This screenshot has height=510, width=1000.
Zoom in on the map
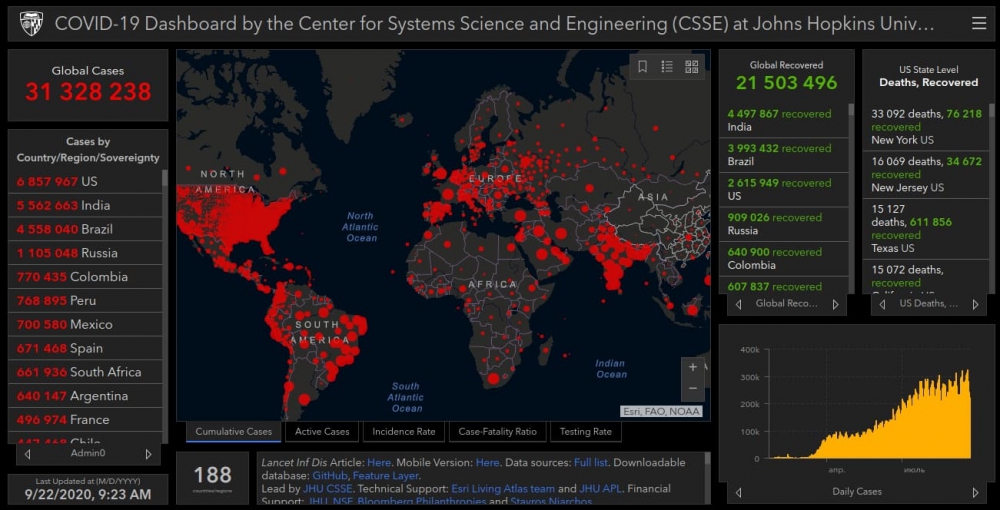[x=692, y=367]
